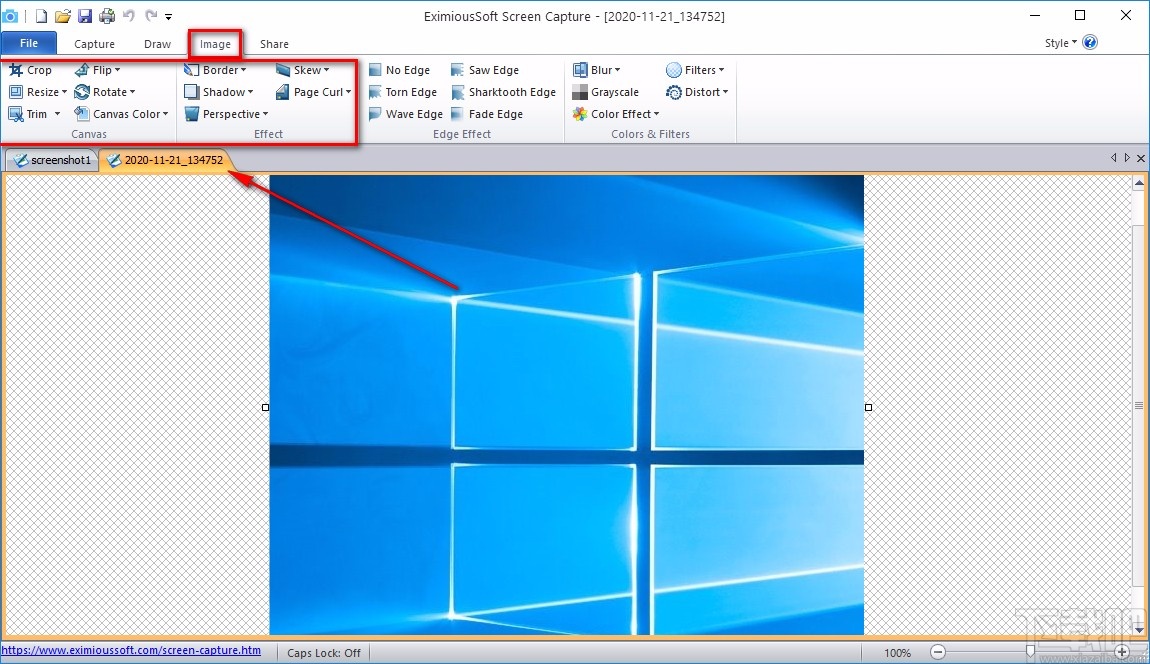Click the Color Effect icon
The image size is (1150, 664).
pyautogui.click(x=580, y=114)
